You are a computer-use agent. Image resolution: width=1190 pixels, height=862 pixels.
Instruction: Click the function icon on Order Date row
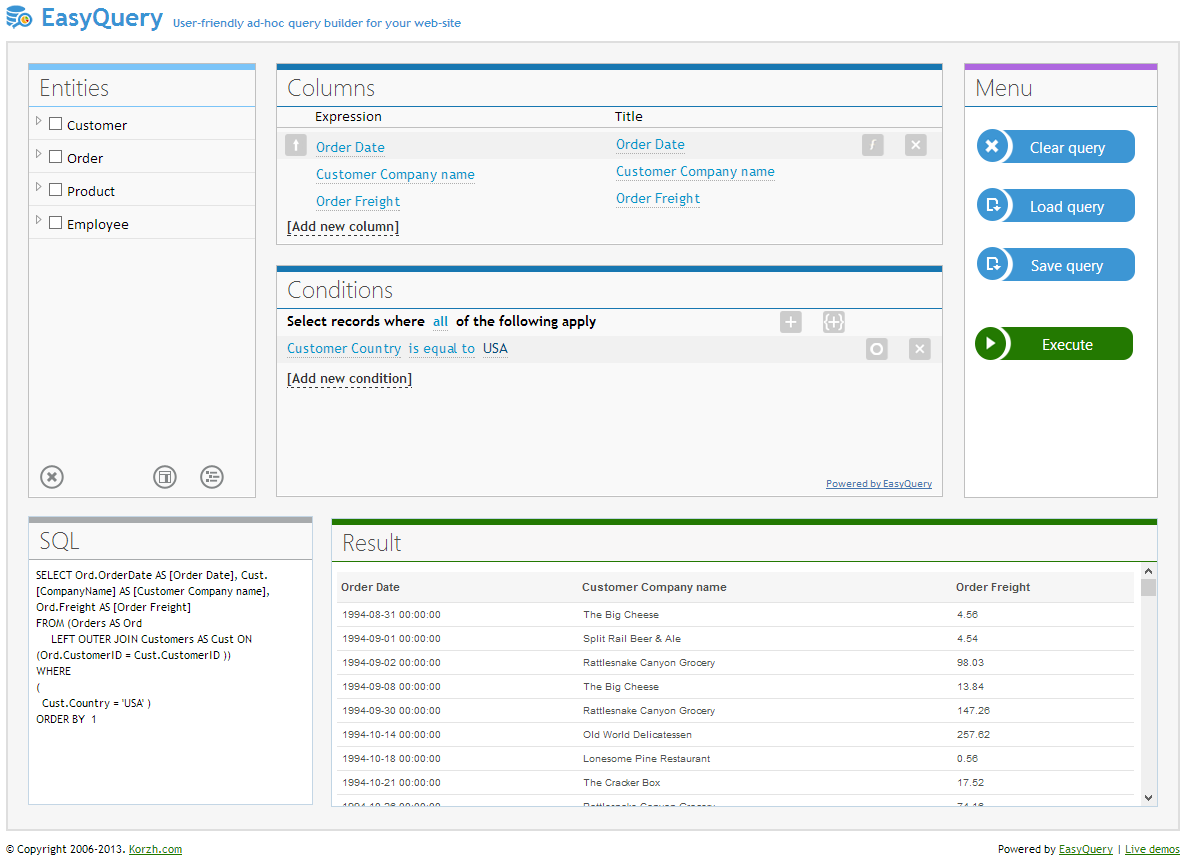coord(872,146)
